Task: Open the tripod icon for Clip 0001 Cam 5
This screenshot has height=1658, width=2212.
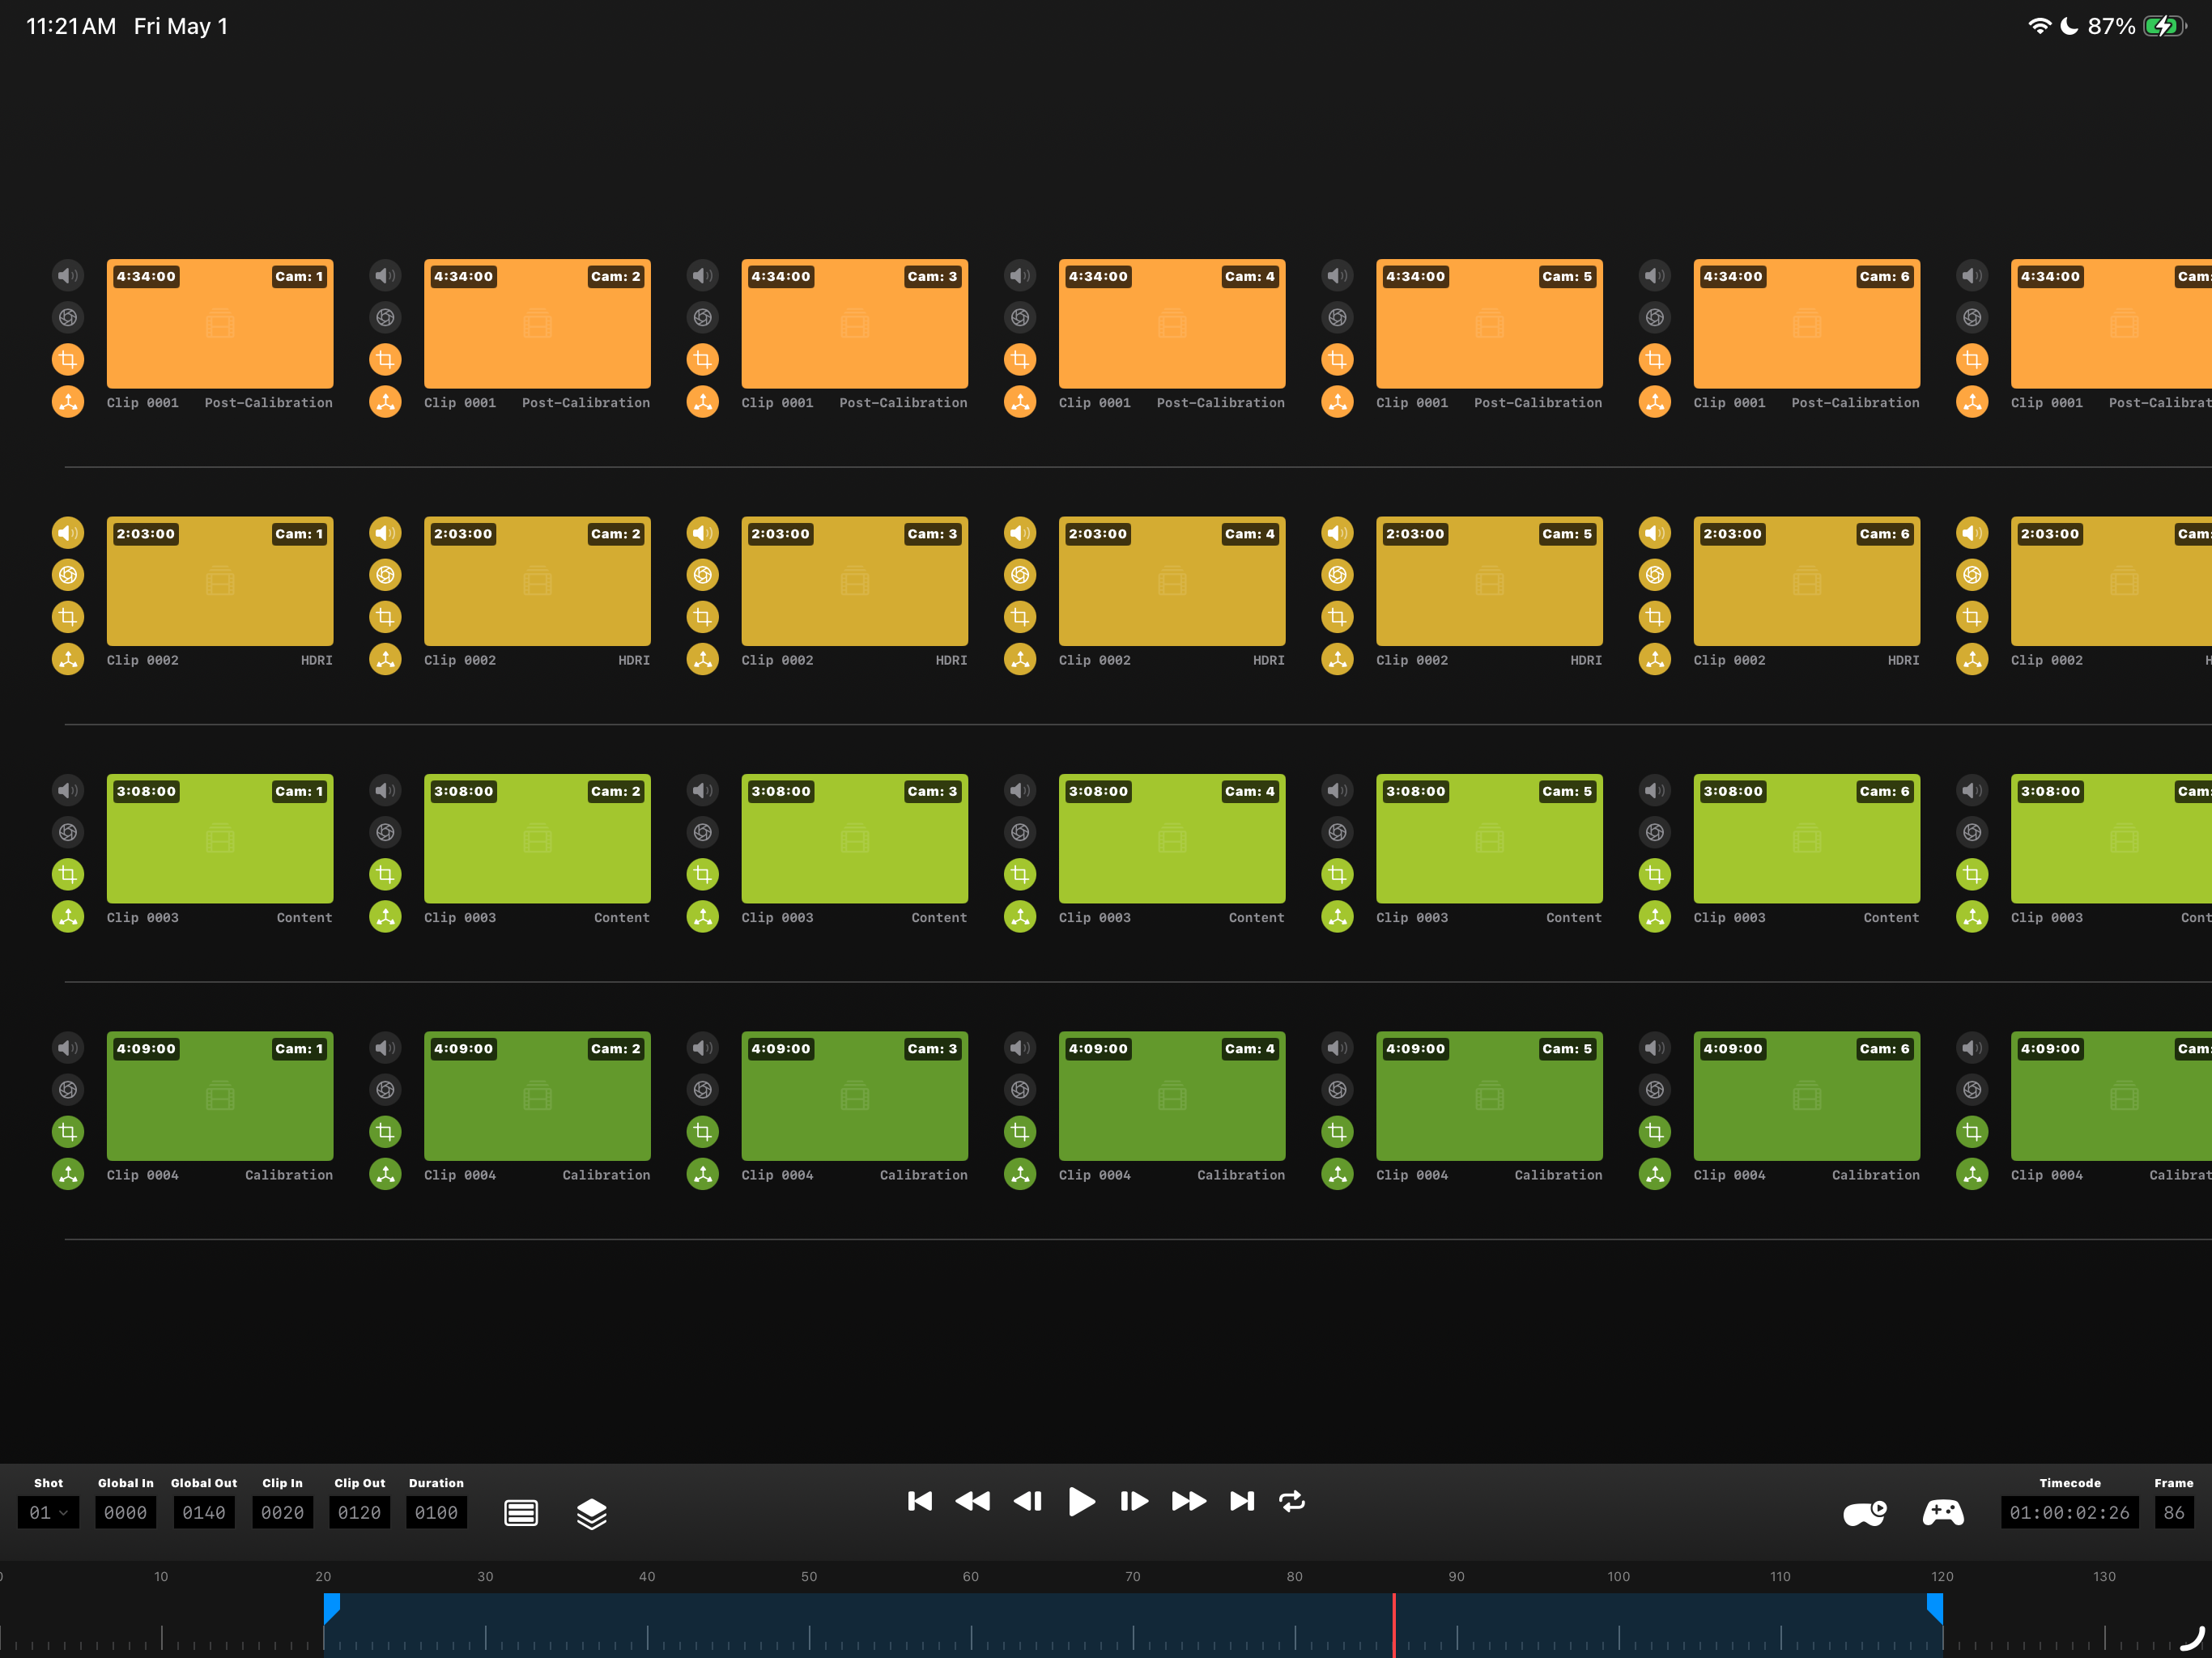Action: [x=1337, y=402]
